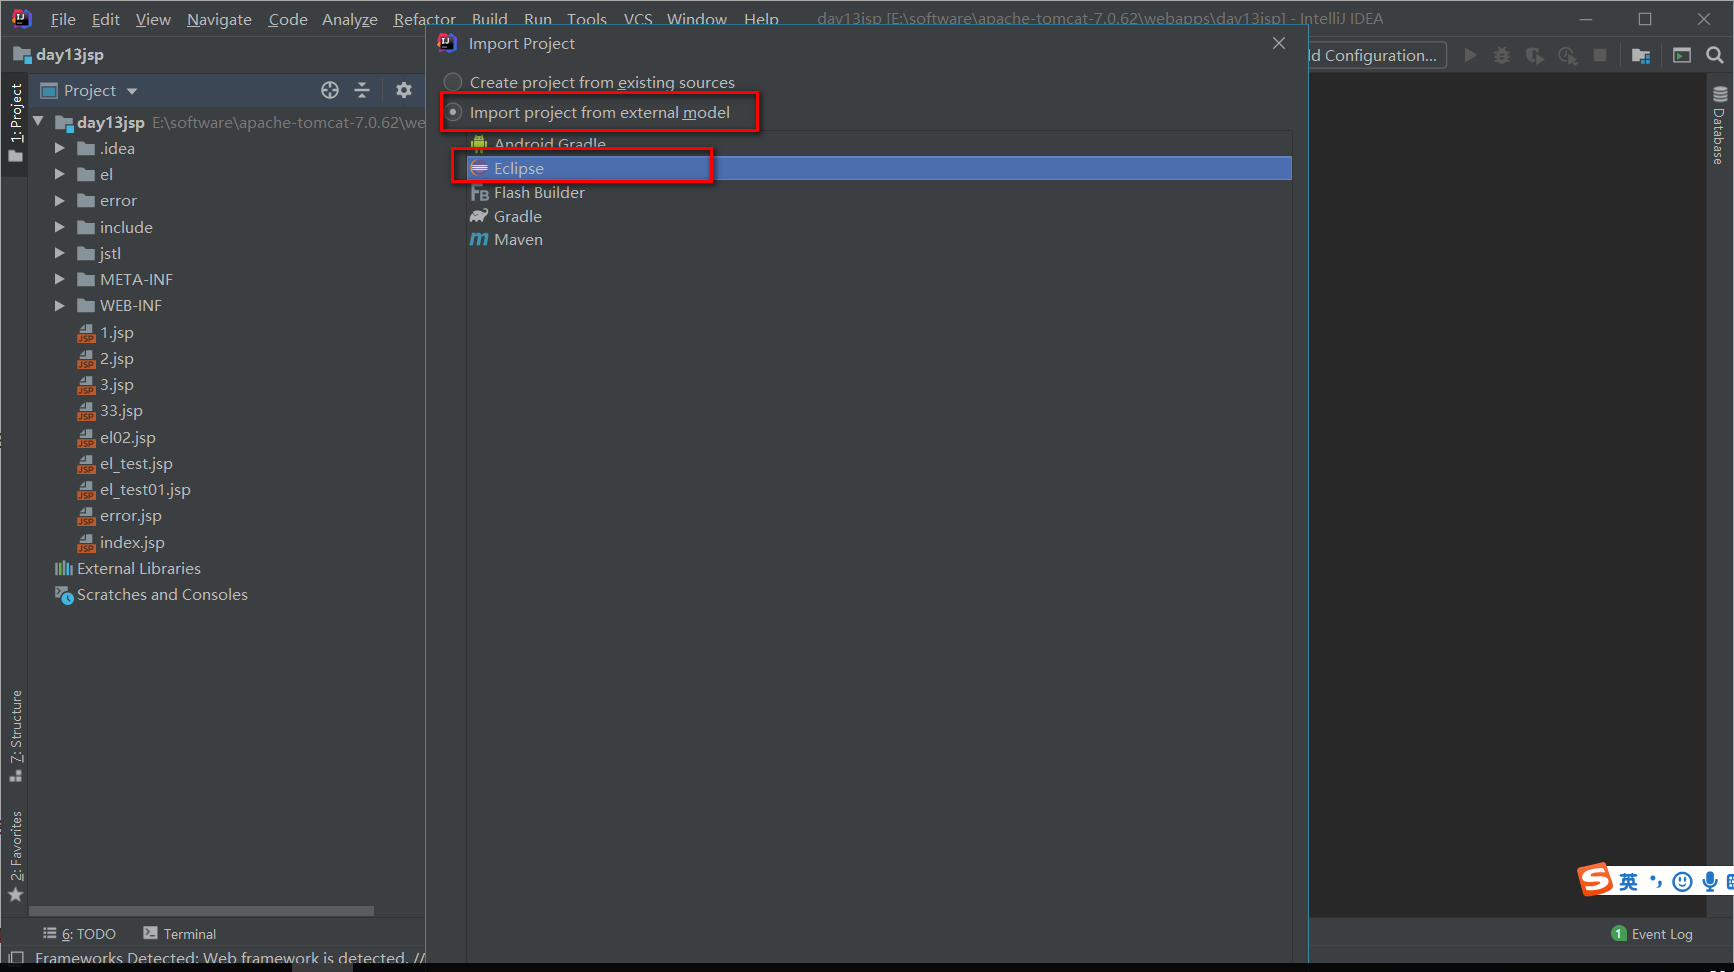Expand the jstl folder
1734x972 pixels.
tap(60, 253)
